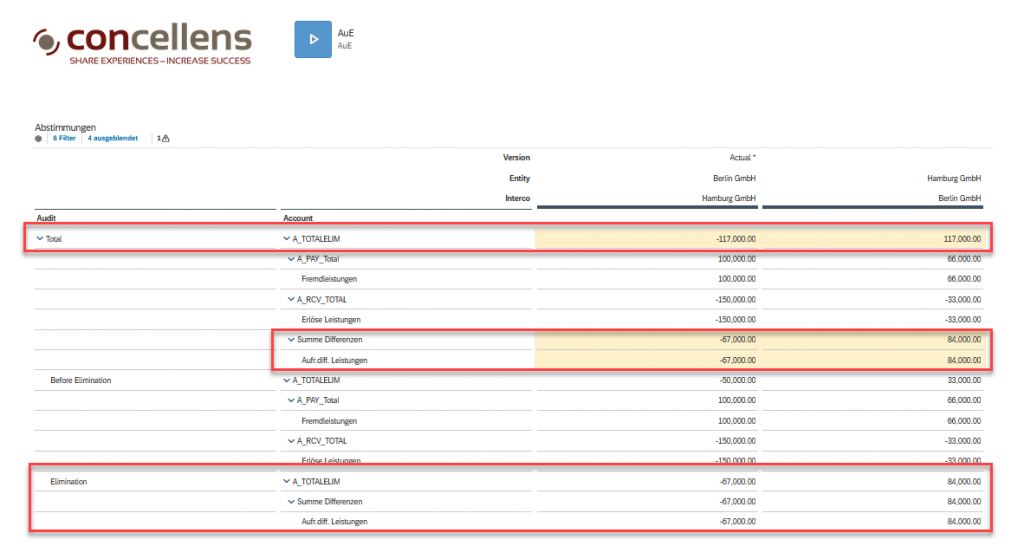
Task: Select the highlighted -117,000.00 cell
Action: pos(732,239)
